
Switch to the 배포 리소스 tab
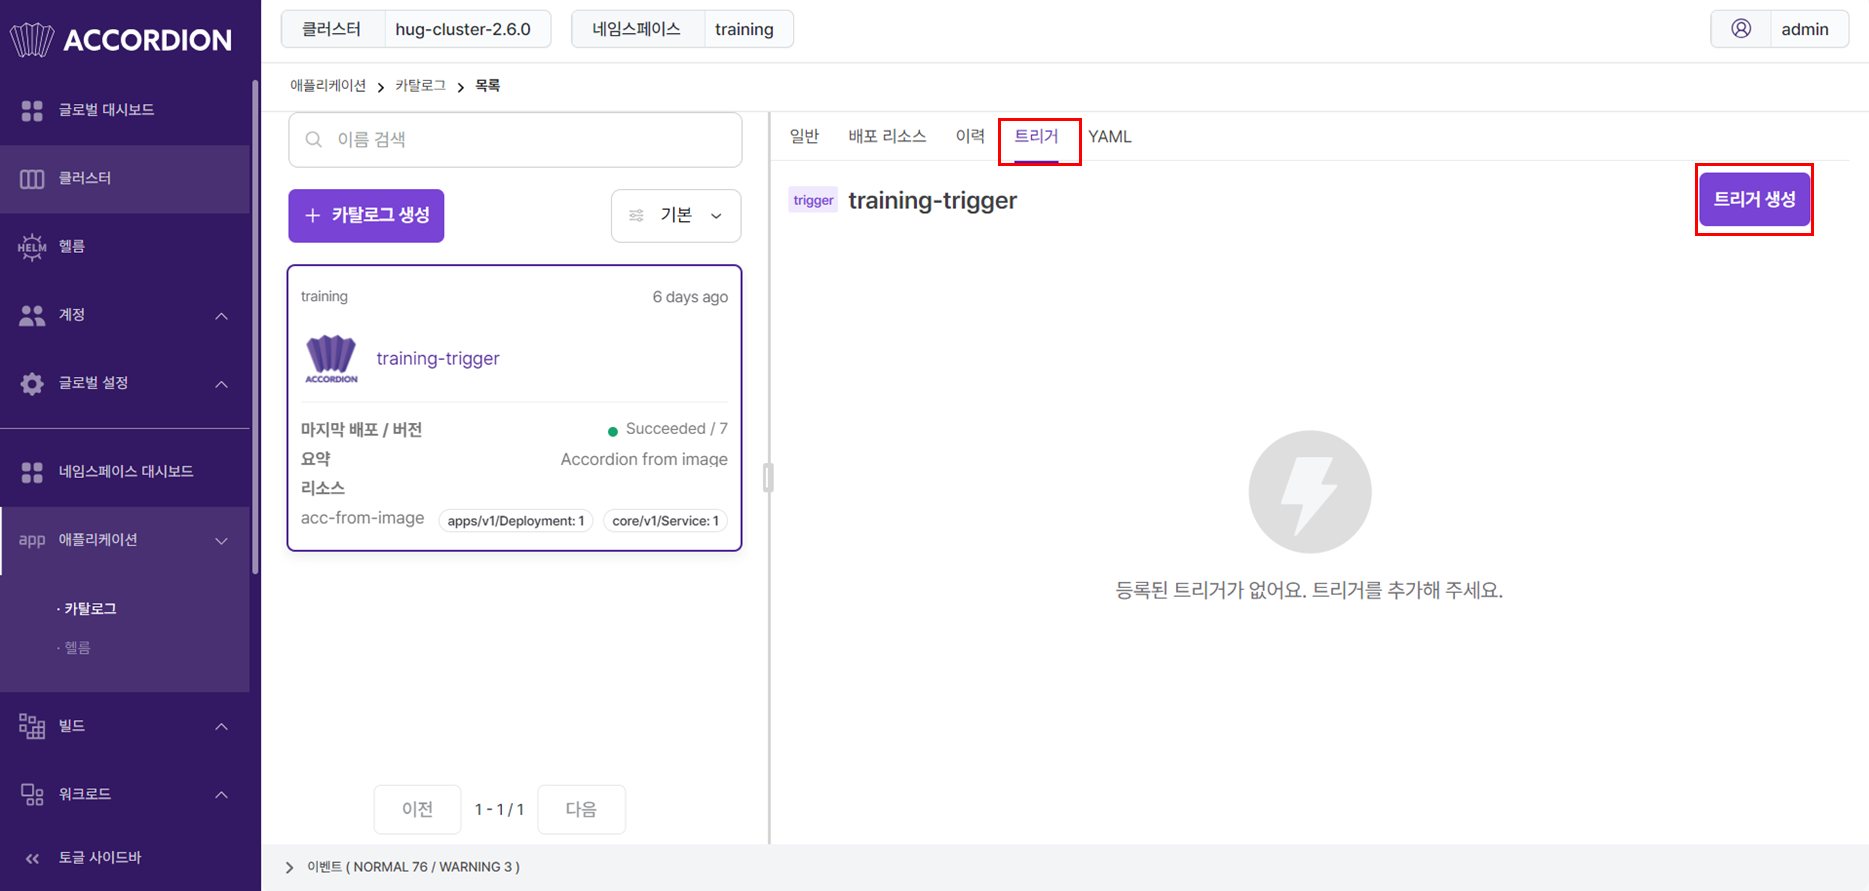[887, 136]
